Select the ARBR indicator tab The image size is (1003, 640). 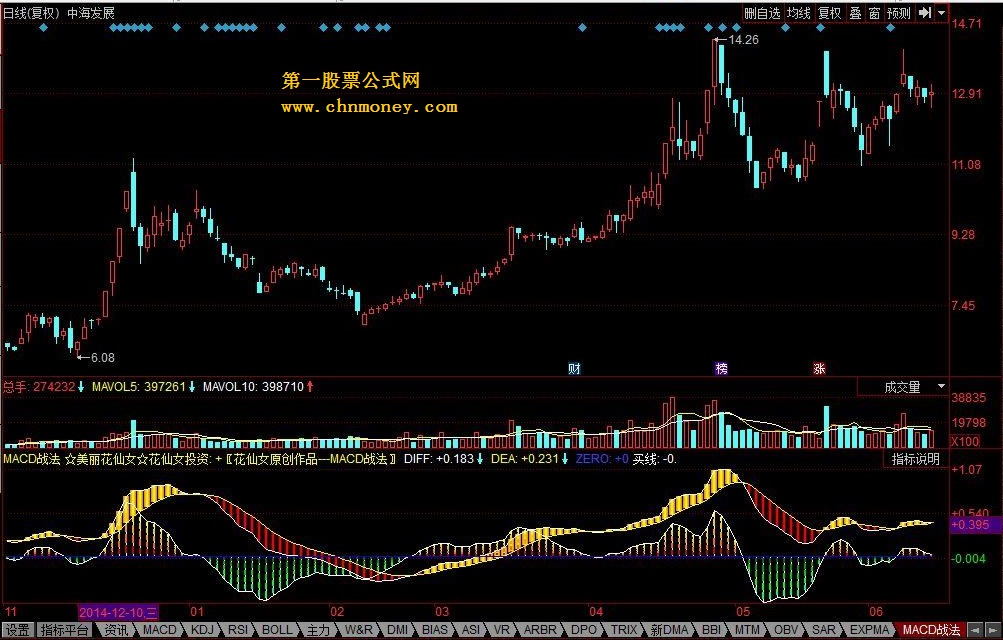541,630
